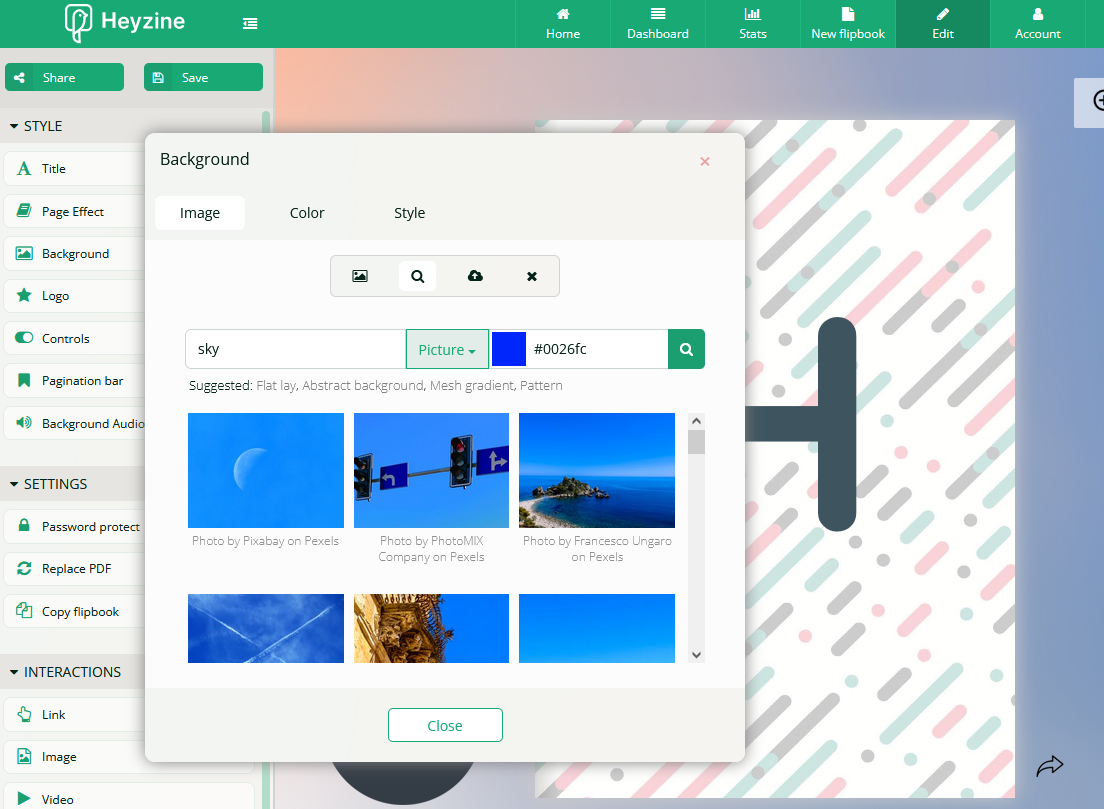This screenshot has height=809, width=1104.
Task: Click the Mesh gradient suggestion
Action: coord(472,386)
